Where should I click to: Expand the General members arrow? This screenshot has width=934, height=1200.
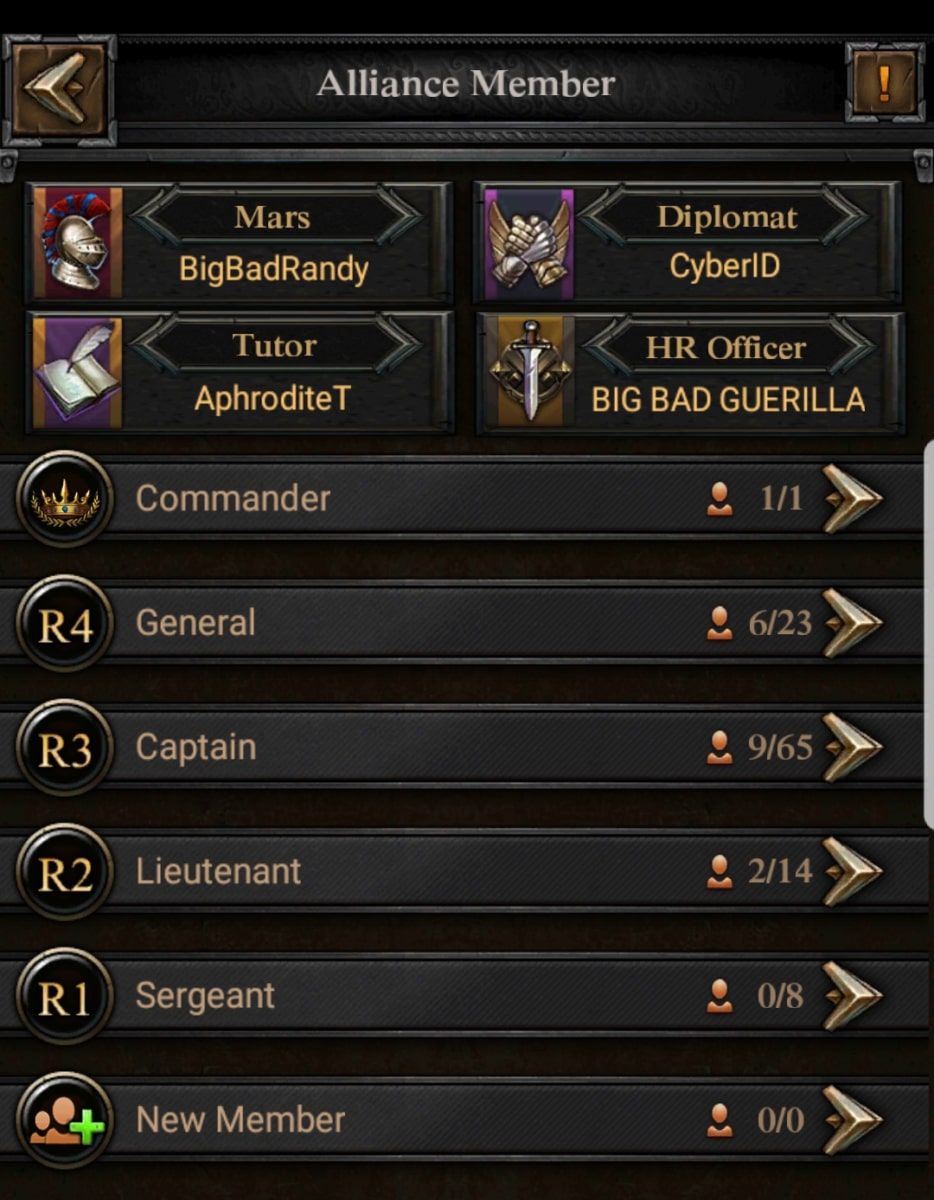click(851, 623)
